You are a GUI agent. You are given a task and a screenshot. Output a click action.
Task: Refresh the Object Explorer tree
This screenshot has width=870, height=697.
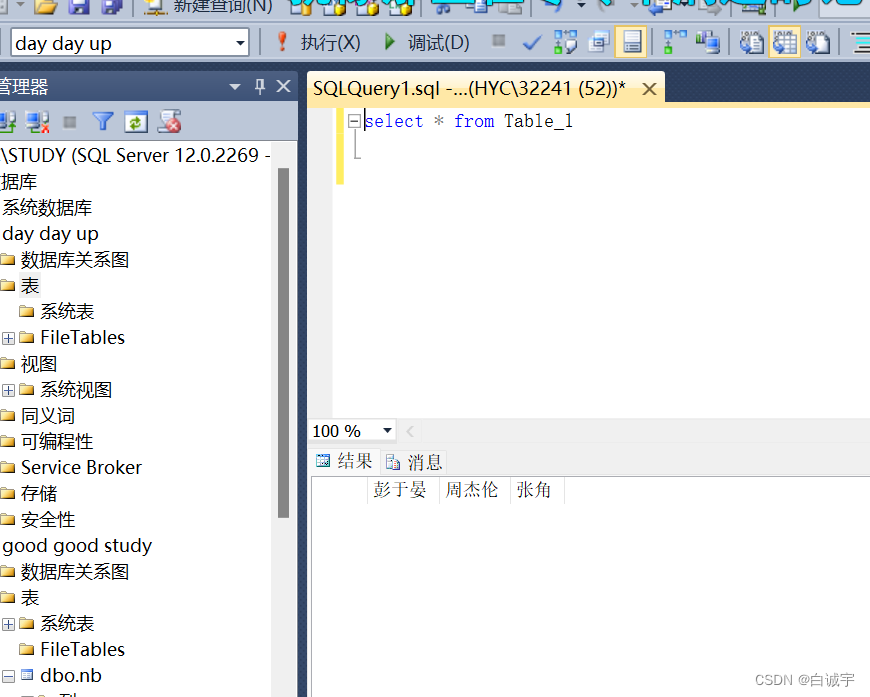(136, 122)
